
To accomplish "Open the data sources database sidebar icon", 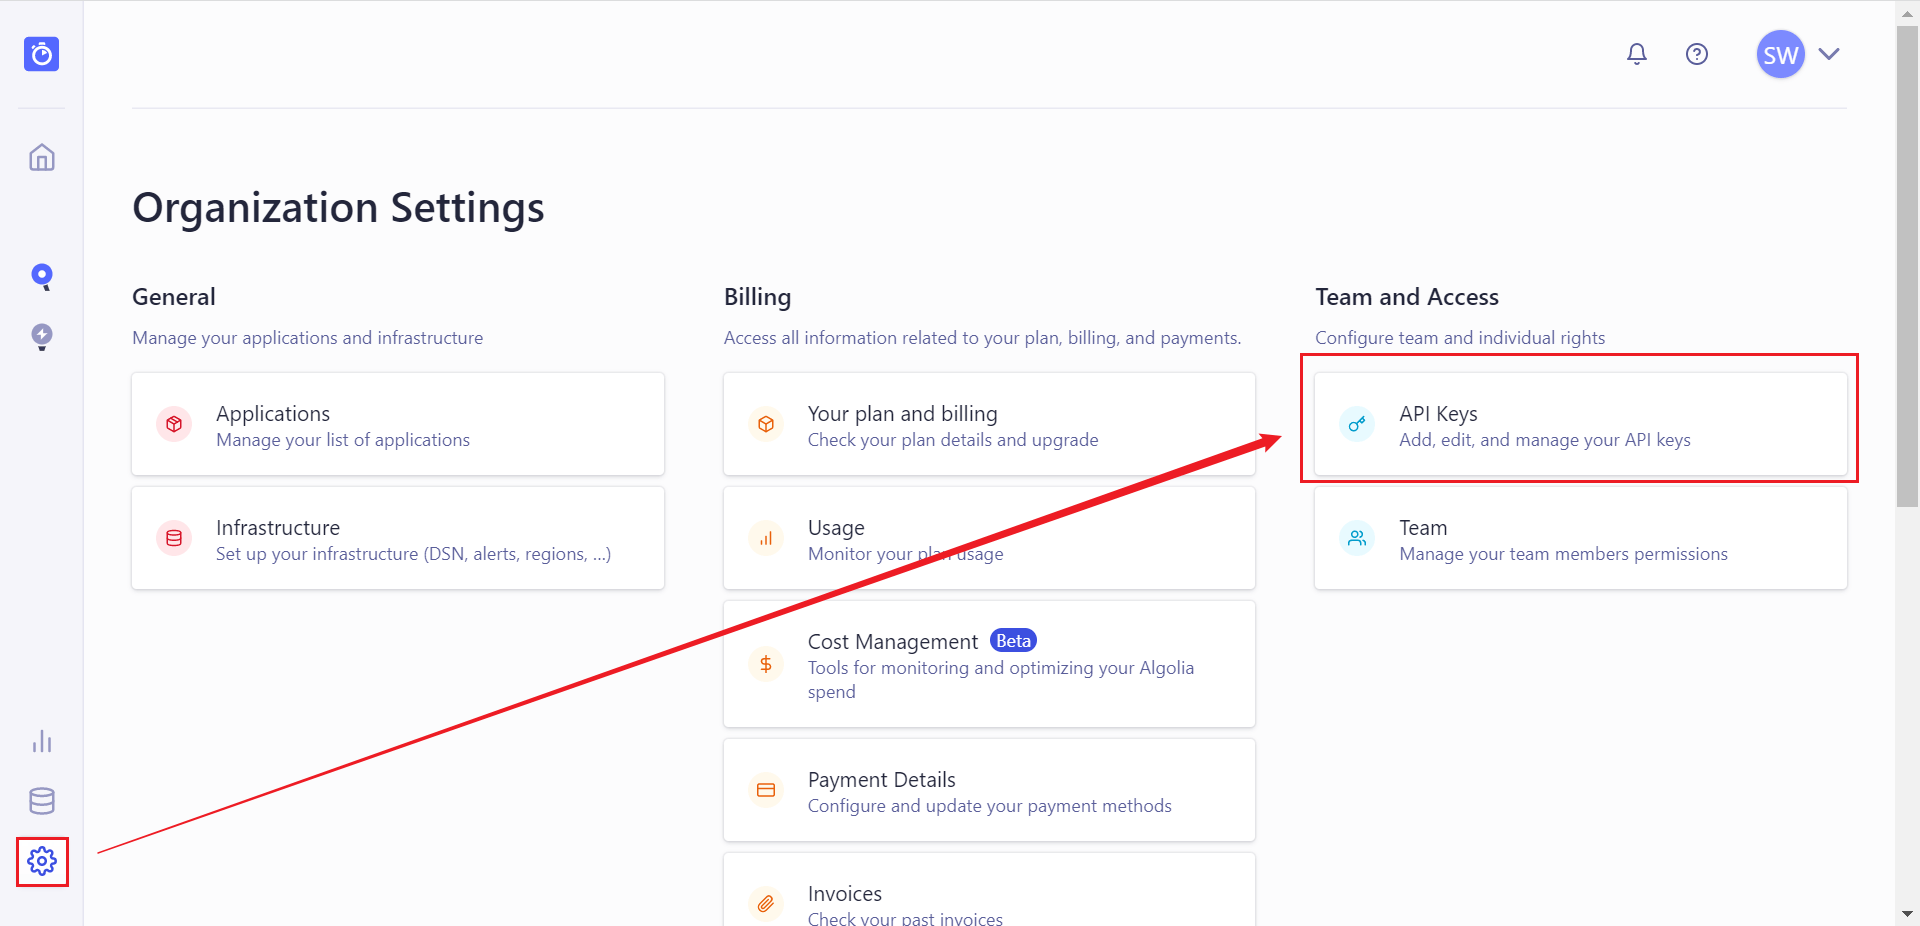I will (x=42, y=801).
